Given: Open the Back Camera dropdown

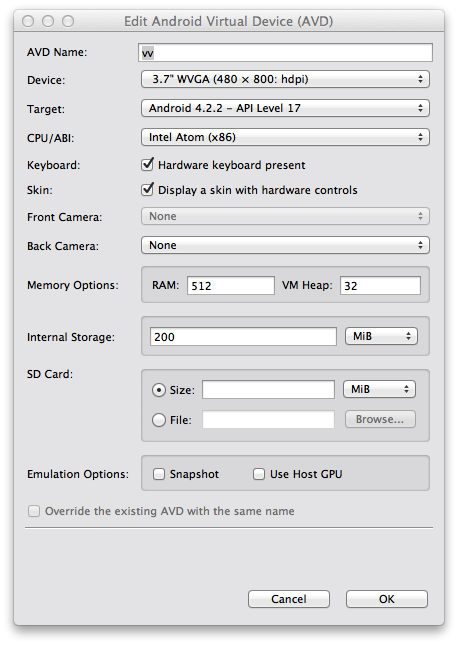Looking at the screenshot, I should (285, 245).
